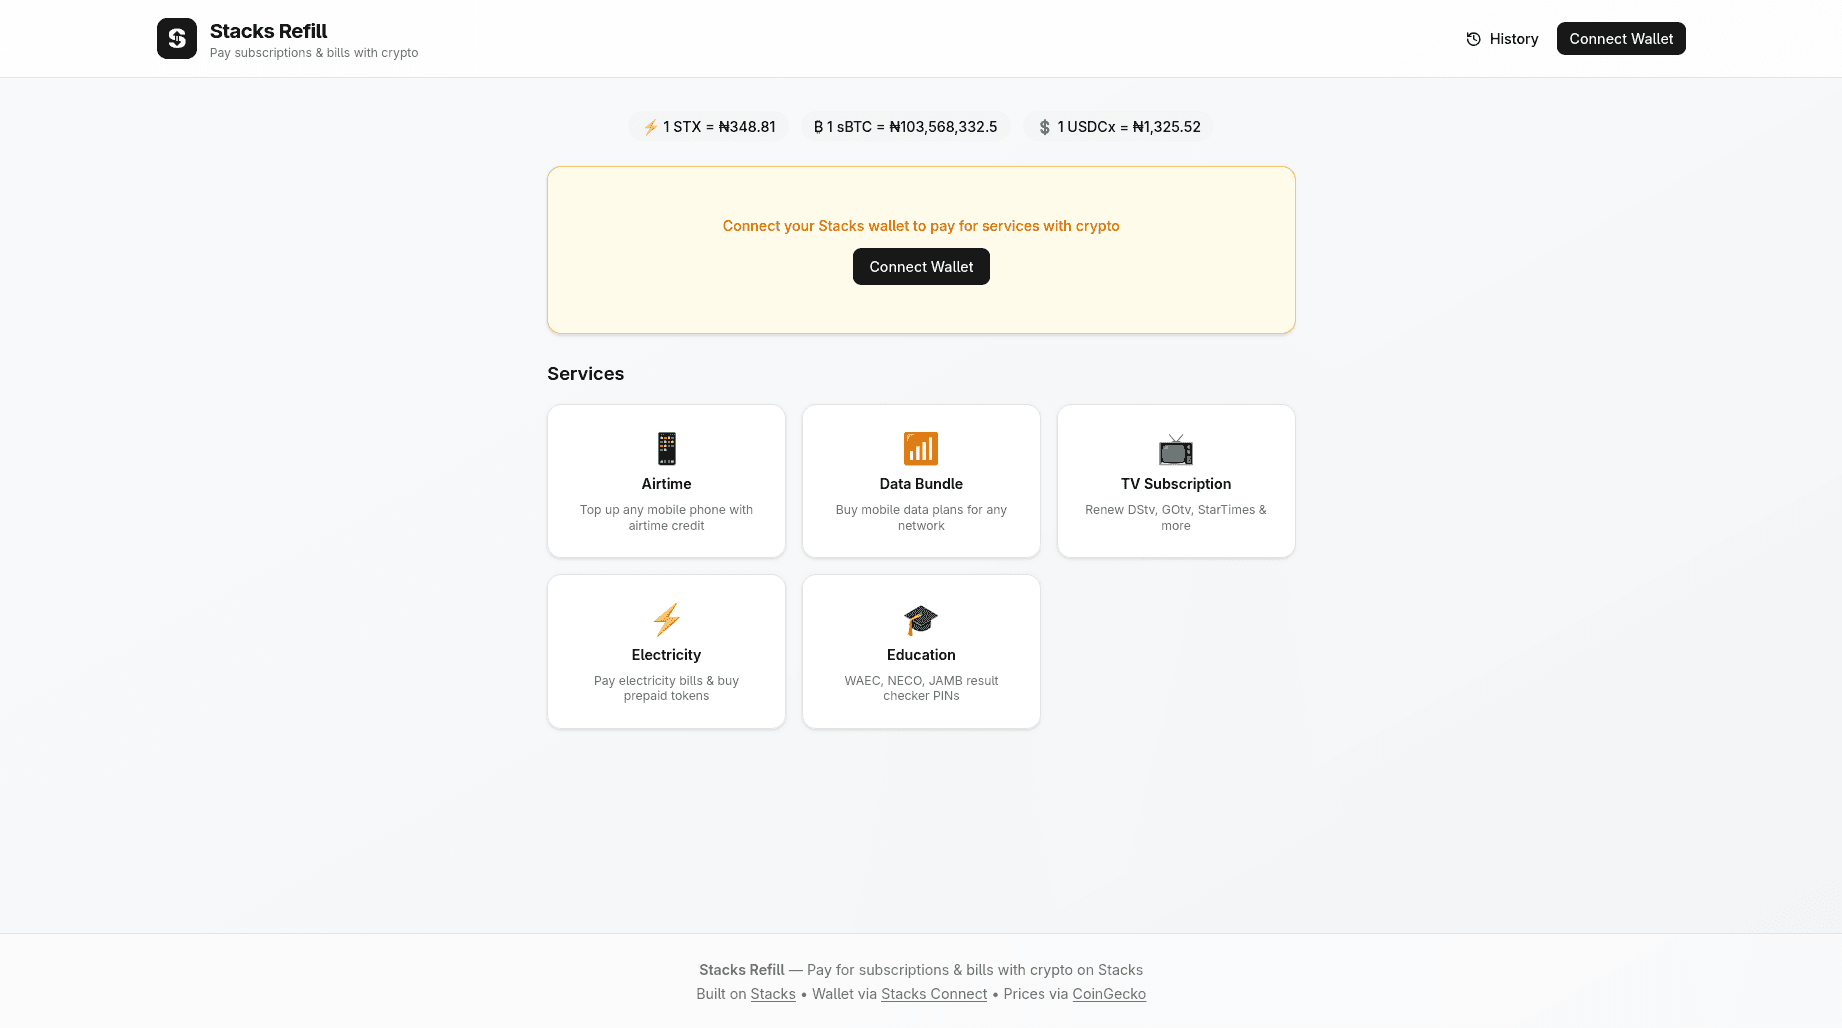This screenshot has height=1028, width=1842.
Task: Click the Services section heading
Action: 585,374
